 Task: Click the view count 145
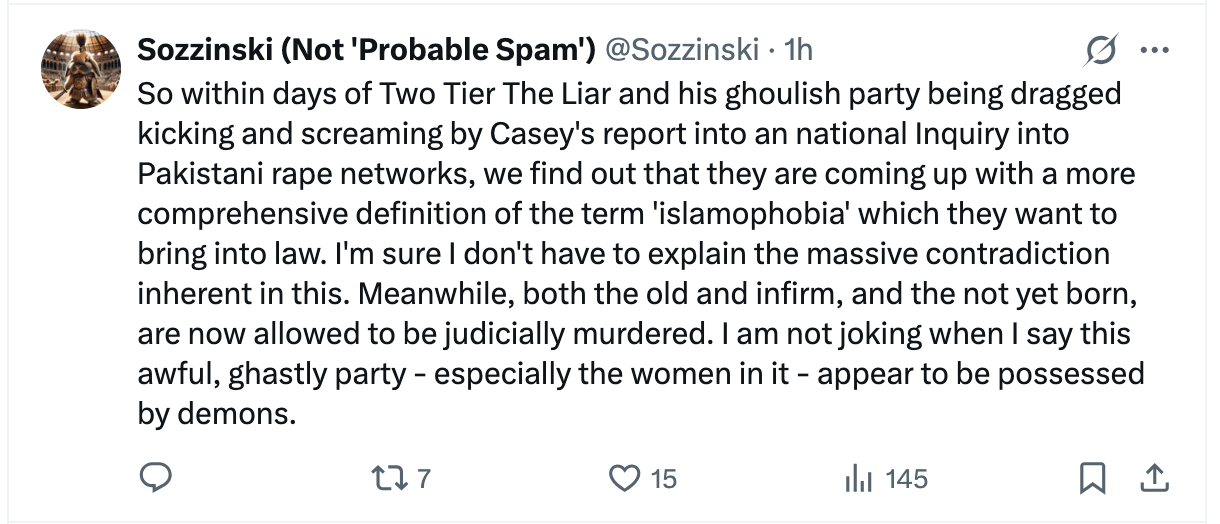[906, 479]
